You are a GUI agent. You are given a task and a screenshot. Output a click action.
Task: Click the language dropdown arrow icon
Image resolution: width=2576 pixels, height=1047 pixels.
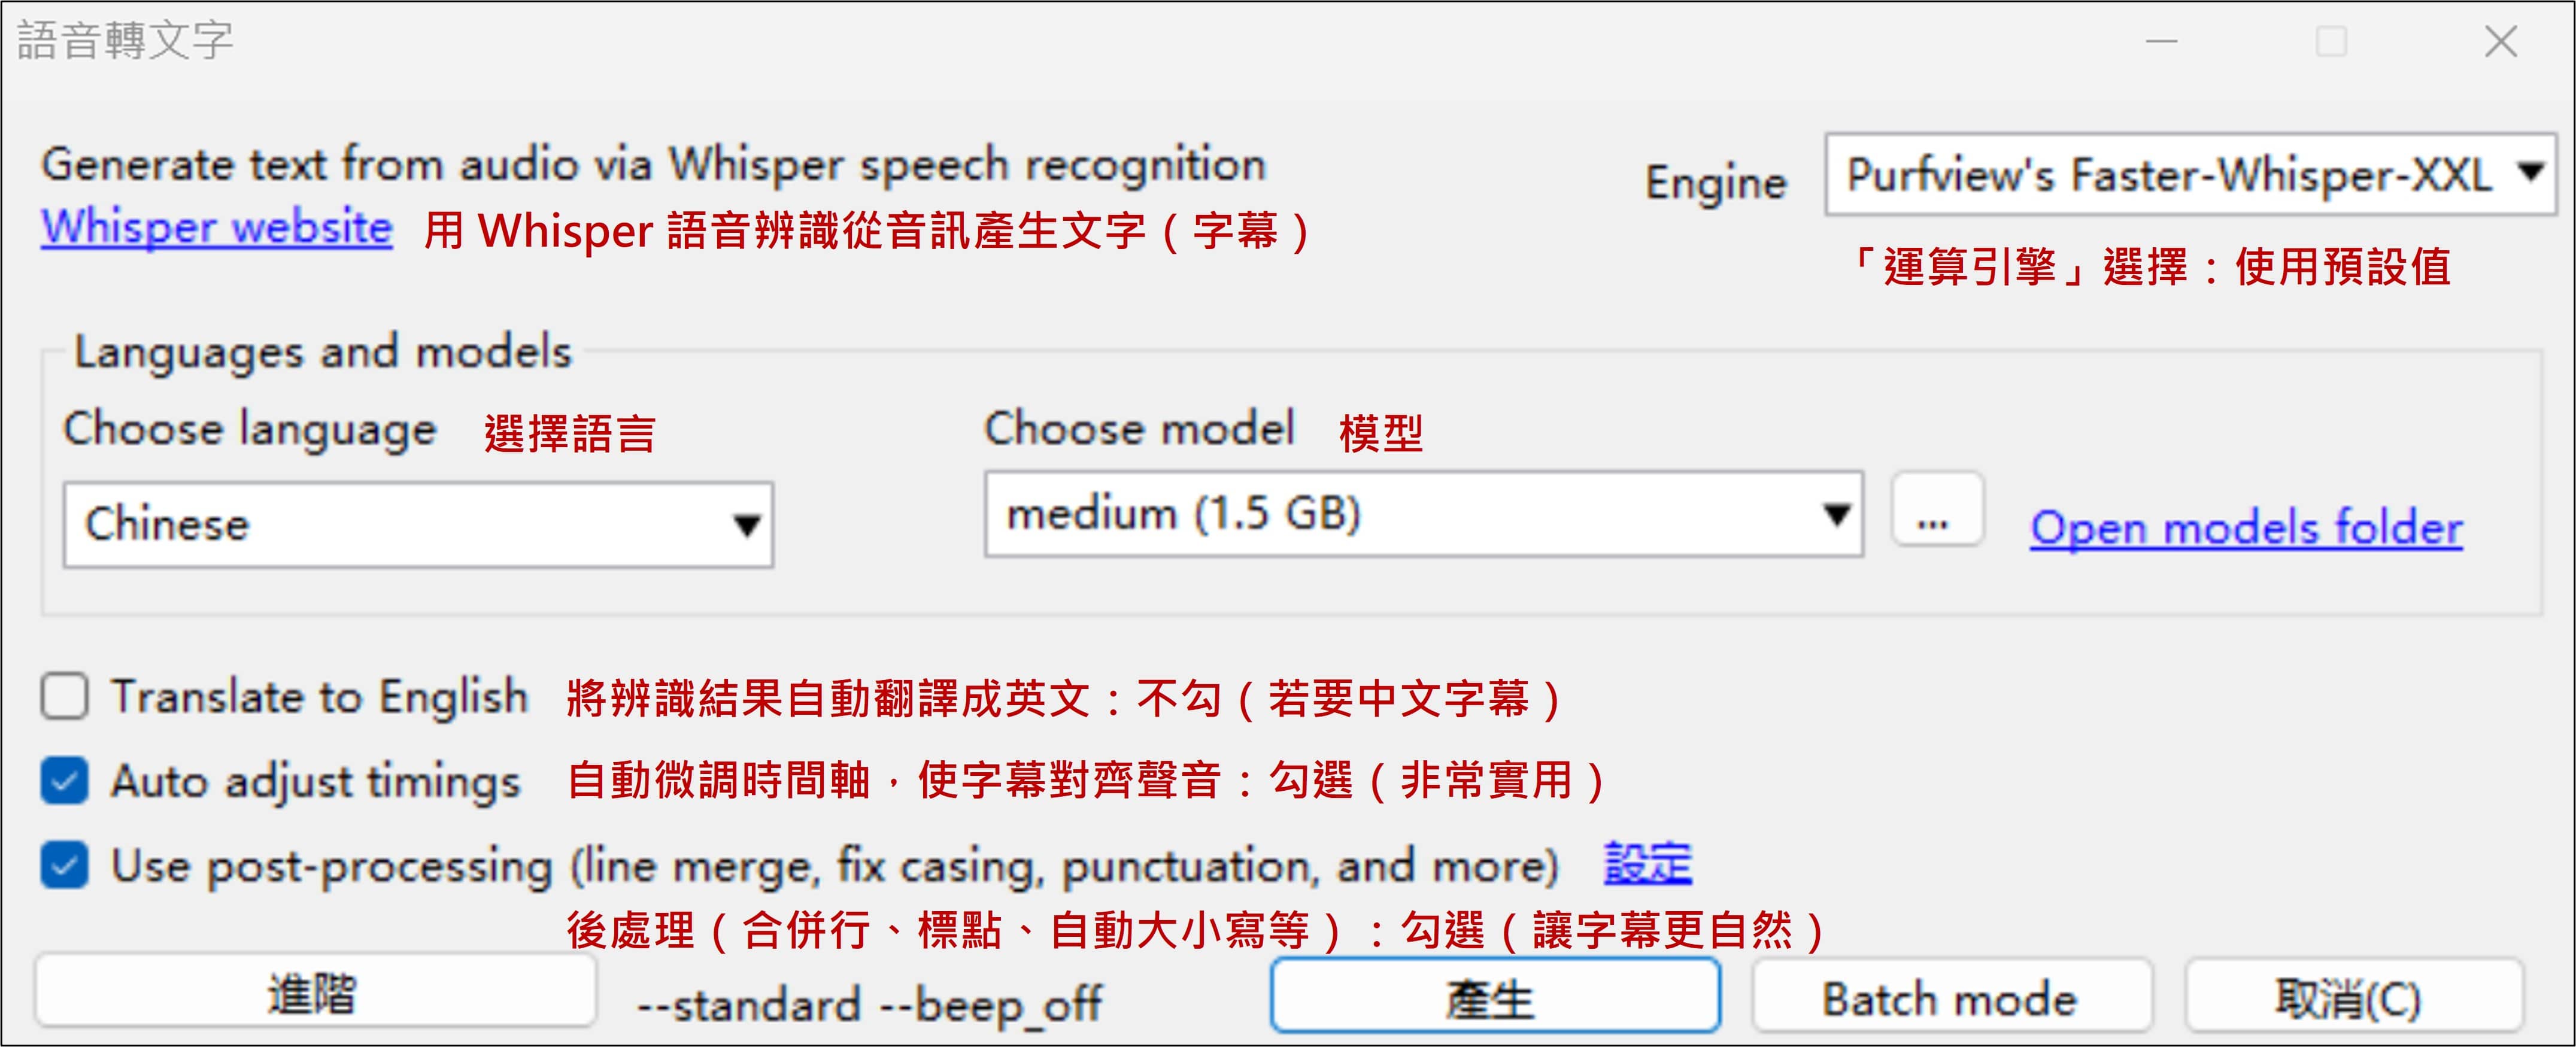[746, 525]
